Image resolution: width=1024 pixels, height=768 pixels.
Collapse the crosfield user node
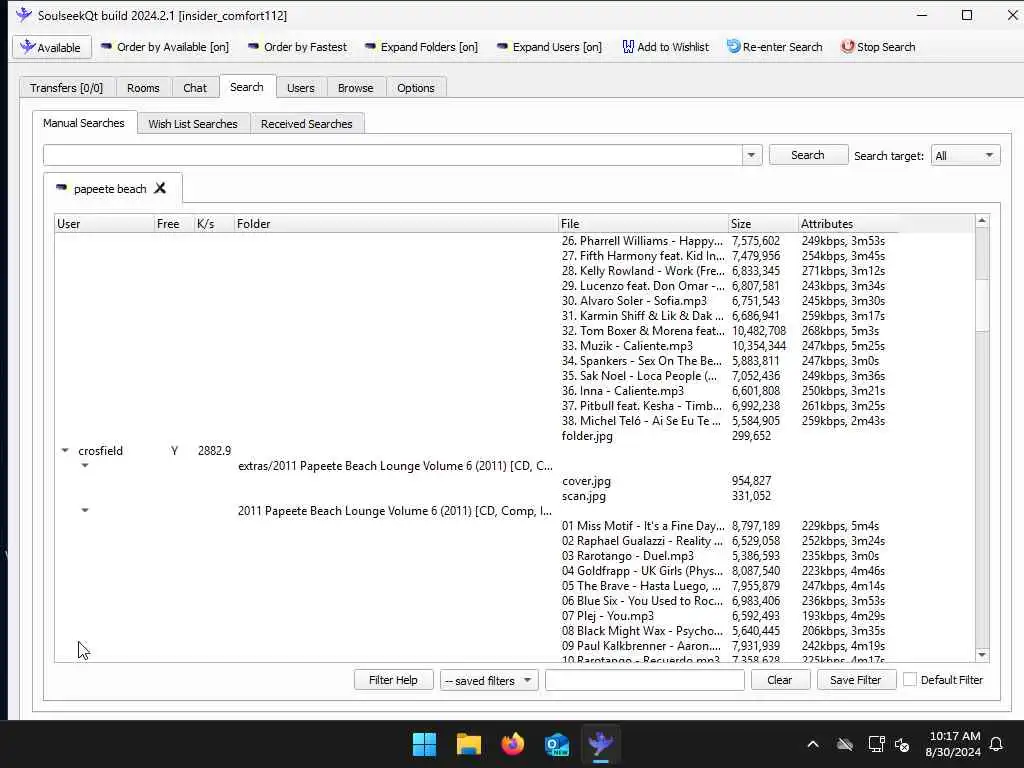(65, 451)
